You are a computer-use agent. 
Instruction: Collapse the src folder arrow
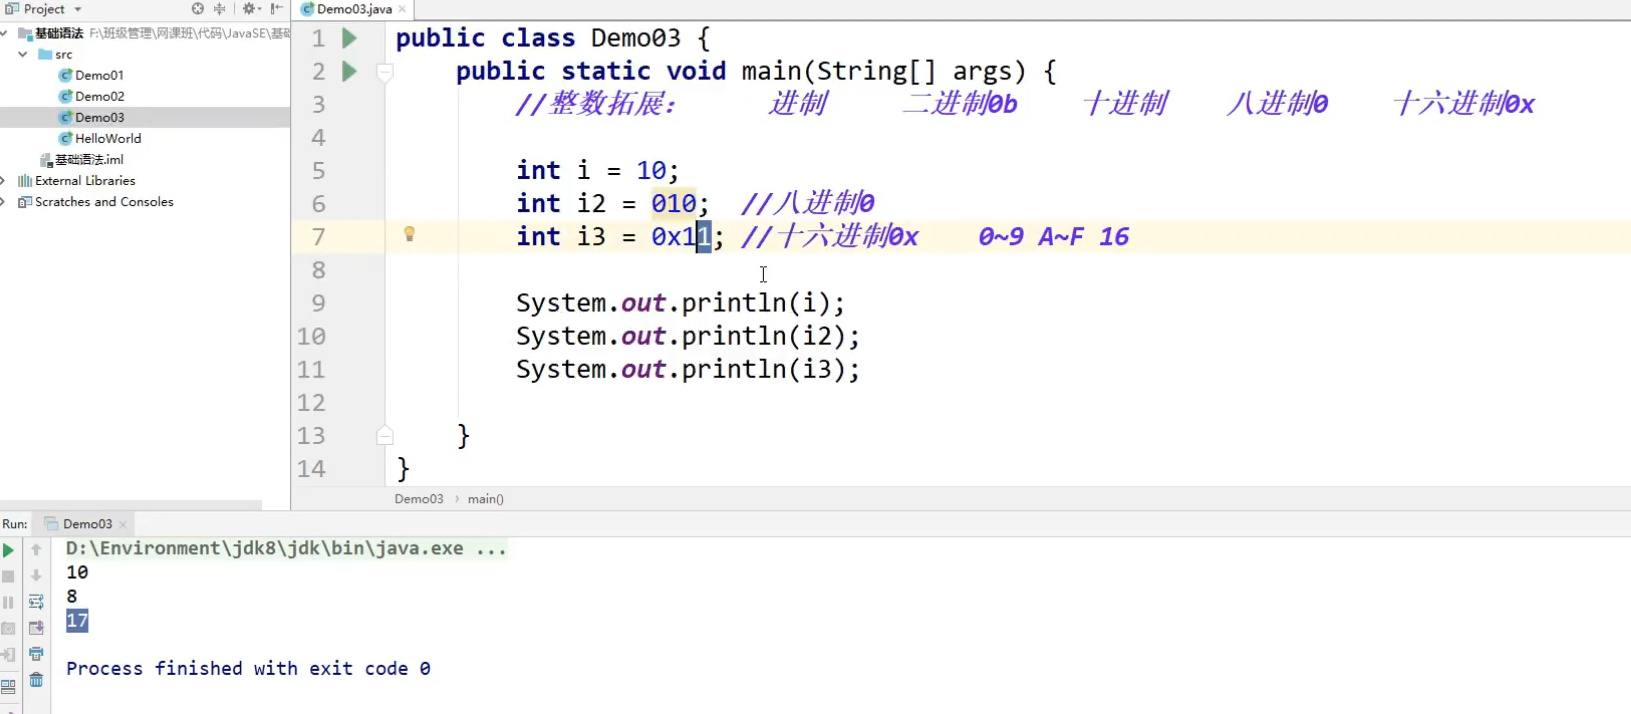click(23, 55)
